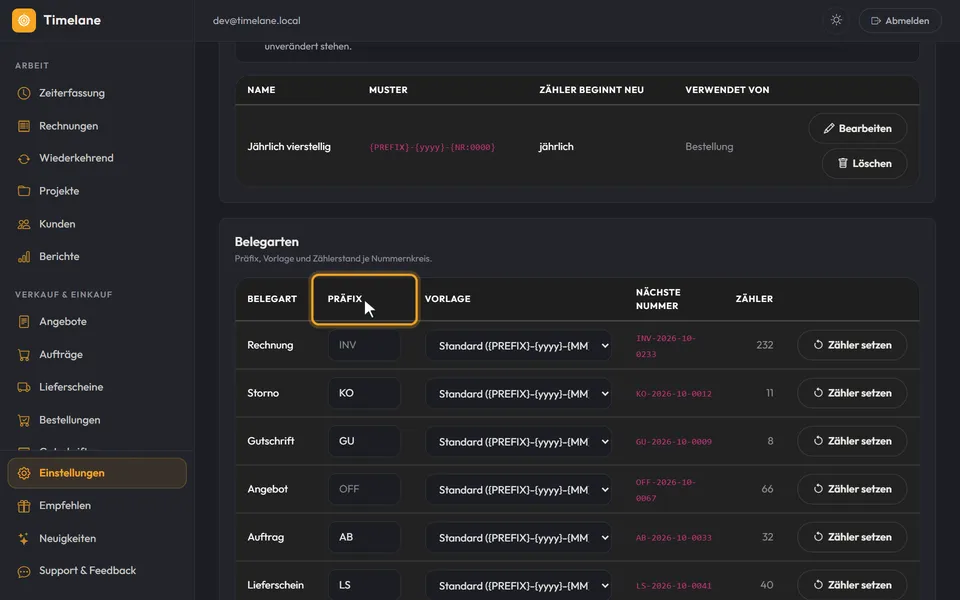Click Zähler setzen for Gutschrift row
960x600 pixels.
pyautogui.click(x=852, y=441)
